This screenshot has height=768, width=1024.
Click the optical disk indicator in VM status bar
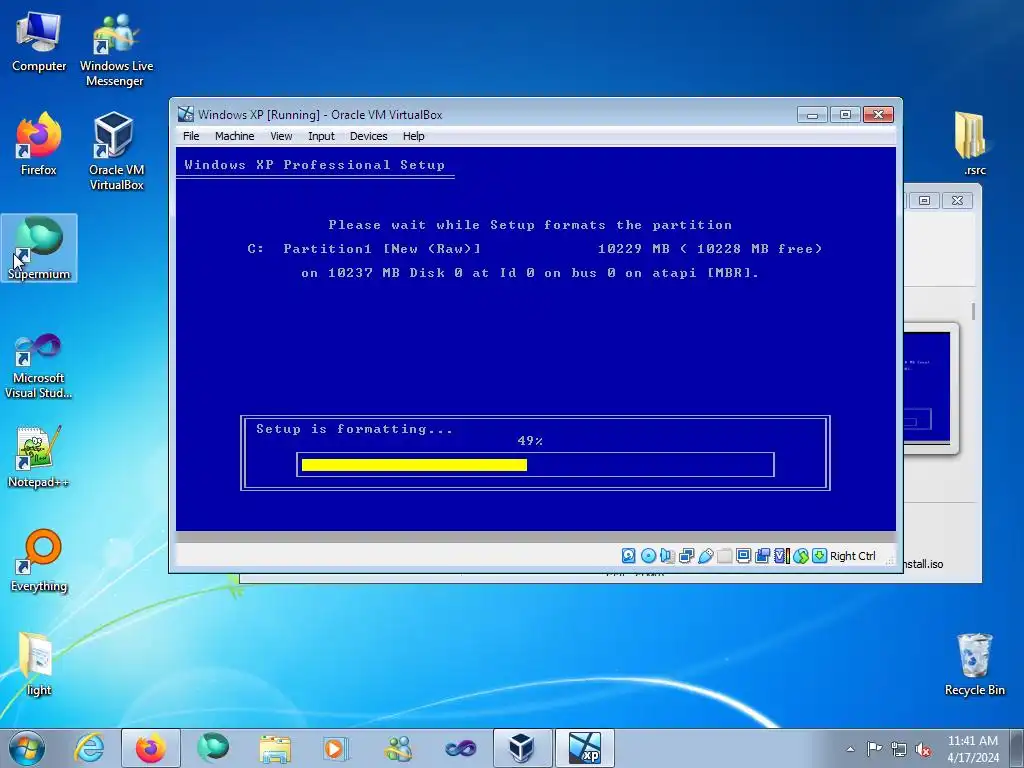[648, 556]
